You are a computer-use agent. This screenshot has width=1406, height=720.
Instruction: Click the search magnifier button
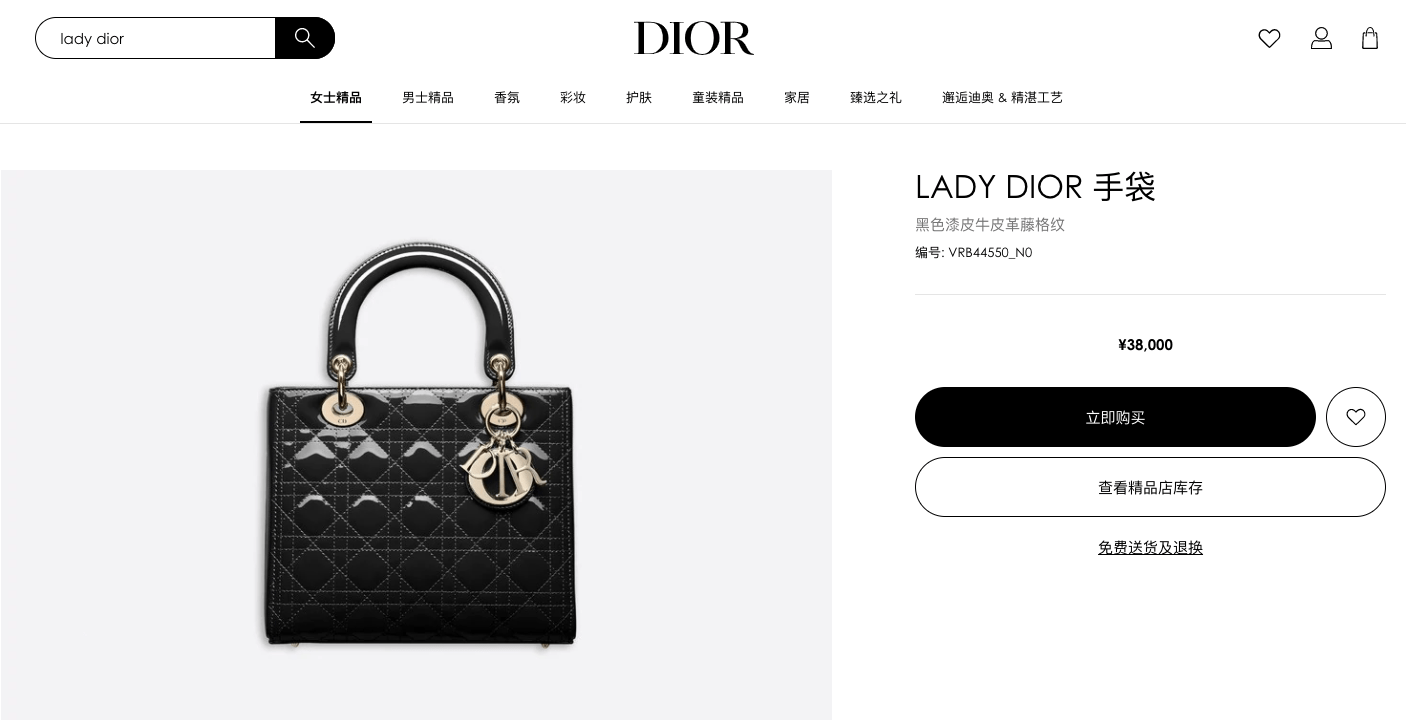pyautogui.click(x=305, y=38)
